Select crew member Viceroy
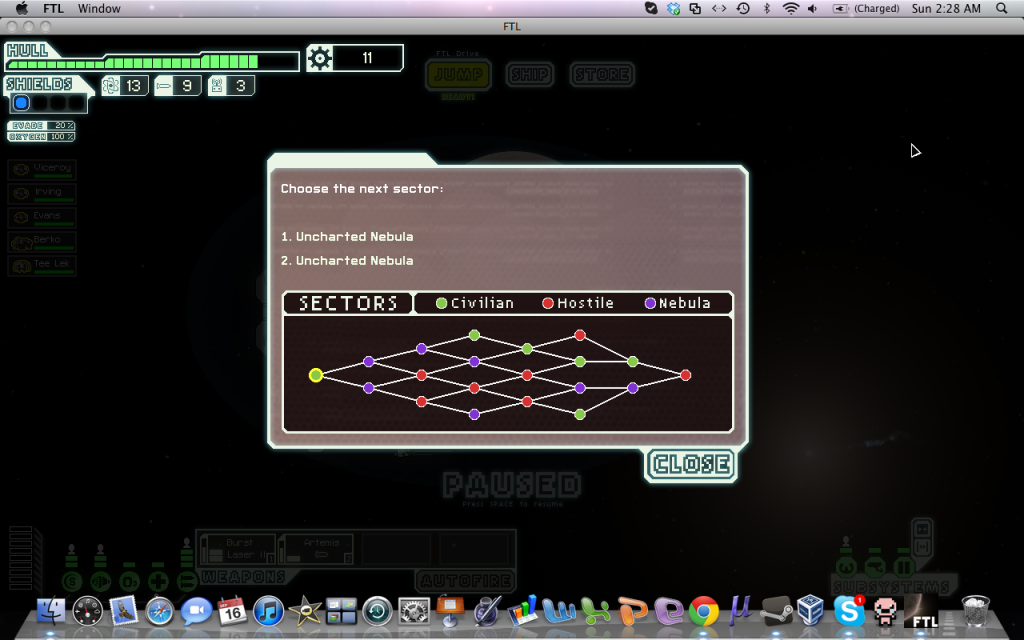The width and height of the screenshot is (1024, 640). [x=42, y=169]
